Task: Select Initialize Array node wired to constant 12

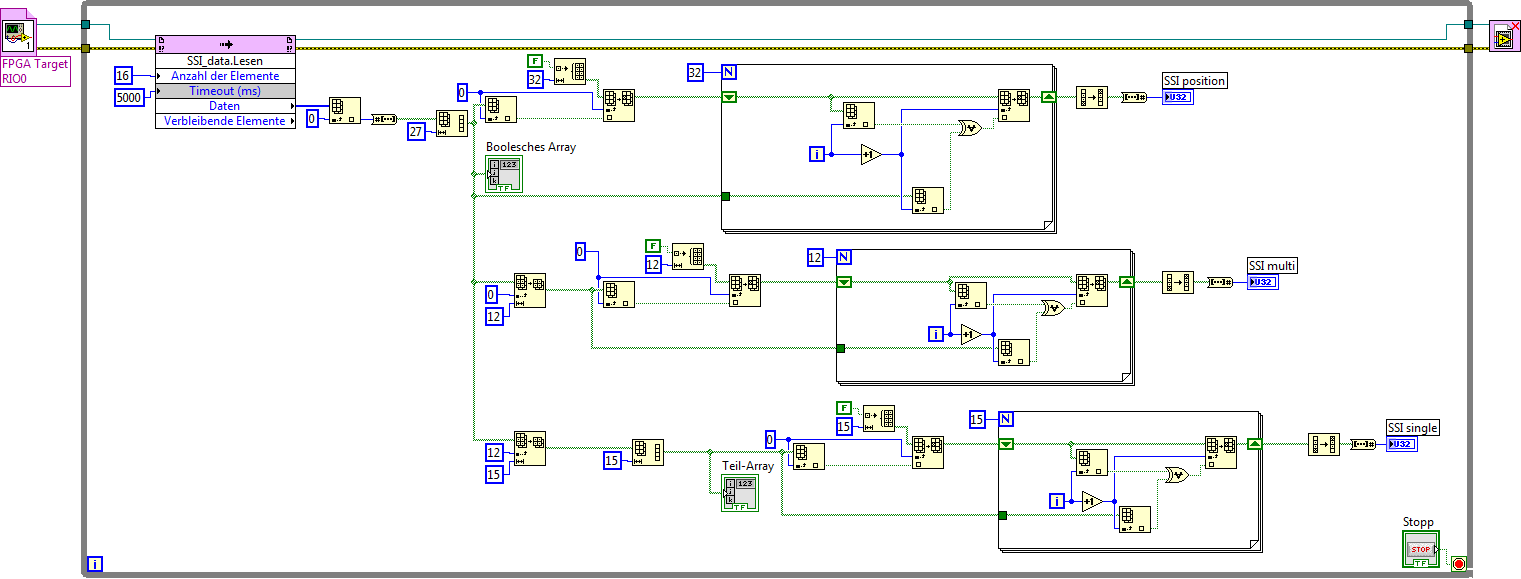Action: click(688, 256)
